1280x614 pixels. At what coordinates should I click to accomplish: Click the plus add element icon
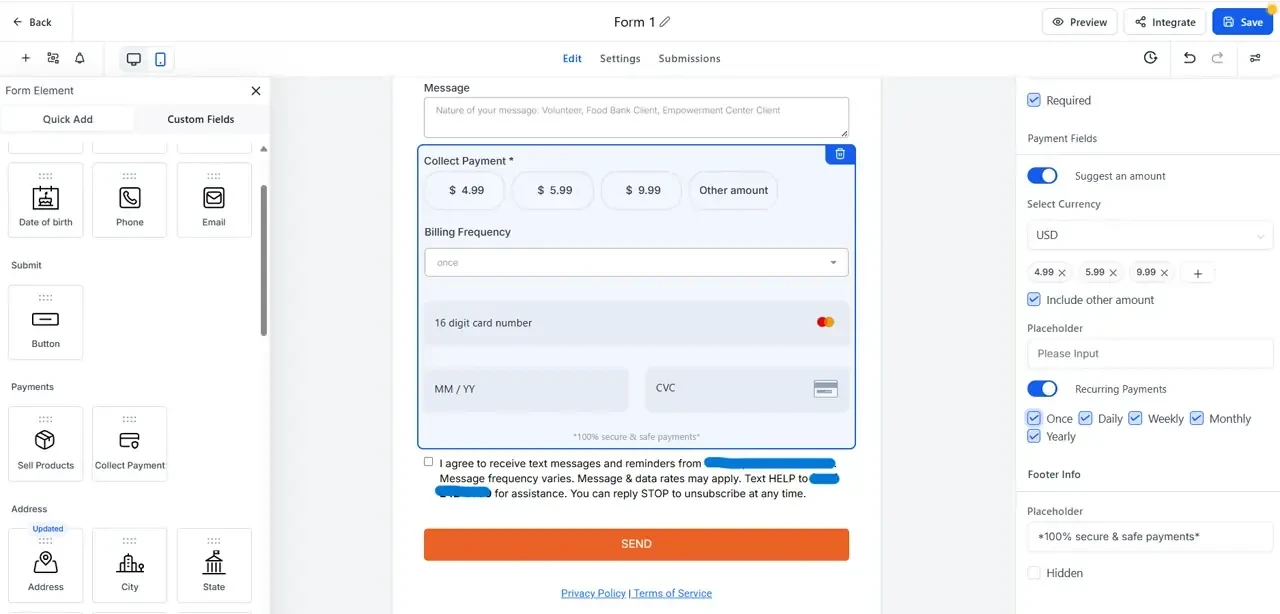click(26, 58)
